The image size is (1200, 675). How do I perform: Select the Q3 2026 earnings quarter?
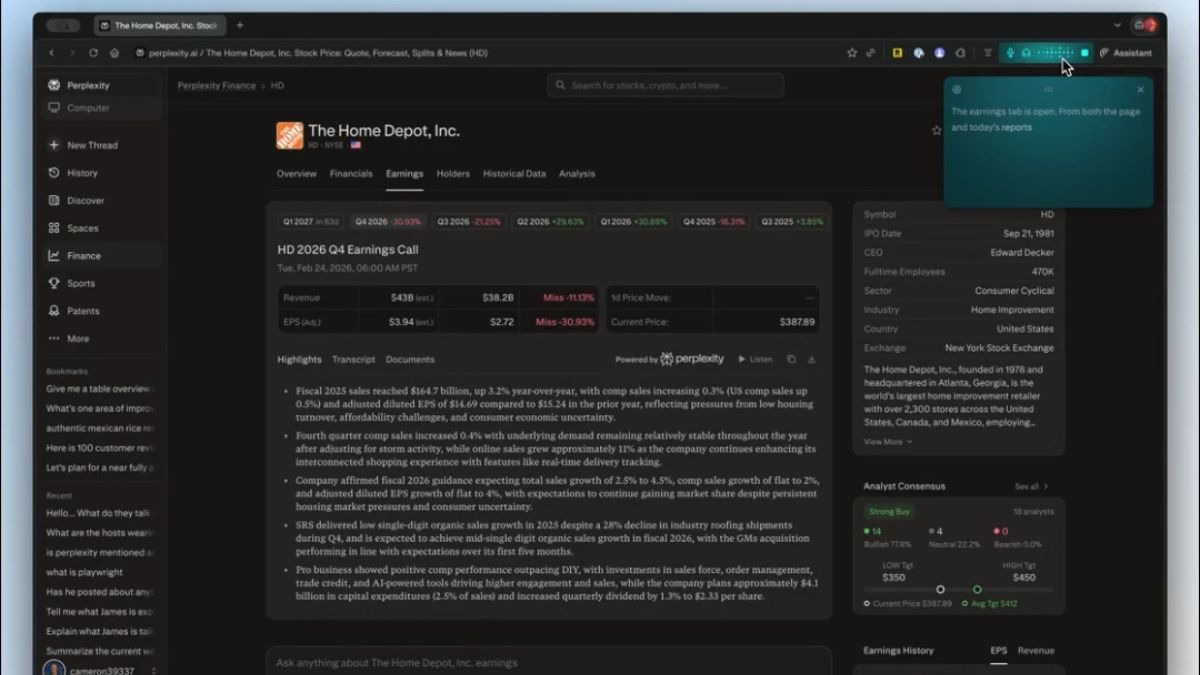pyautogui.click(x=469, y=222)
